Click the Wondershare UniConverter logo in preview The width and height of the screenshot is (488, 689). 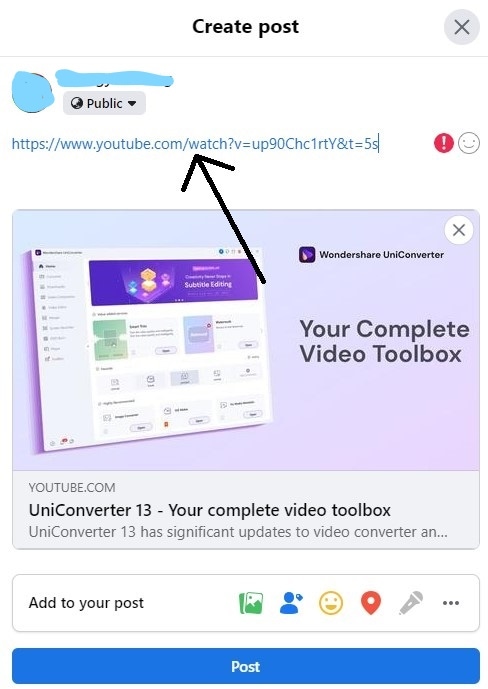coord(307,254)
